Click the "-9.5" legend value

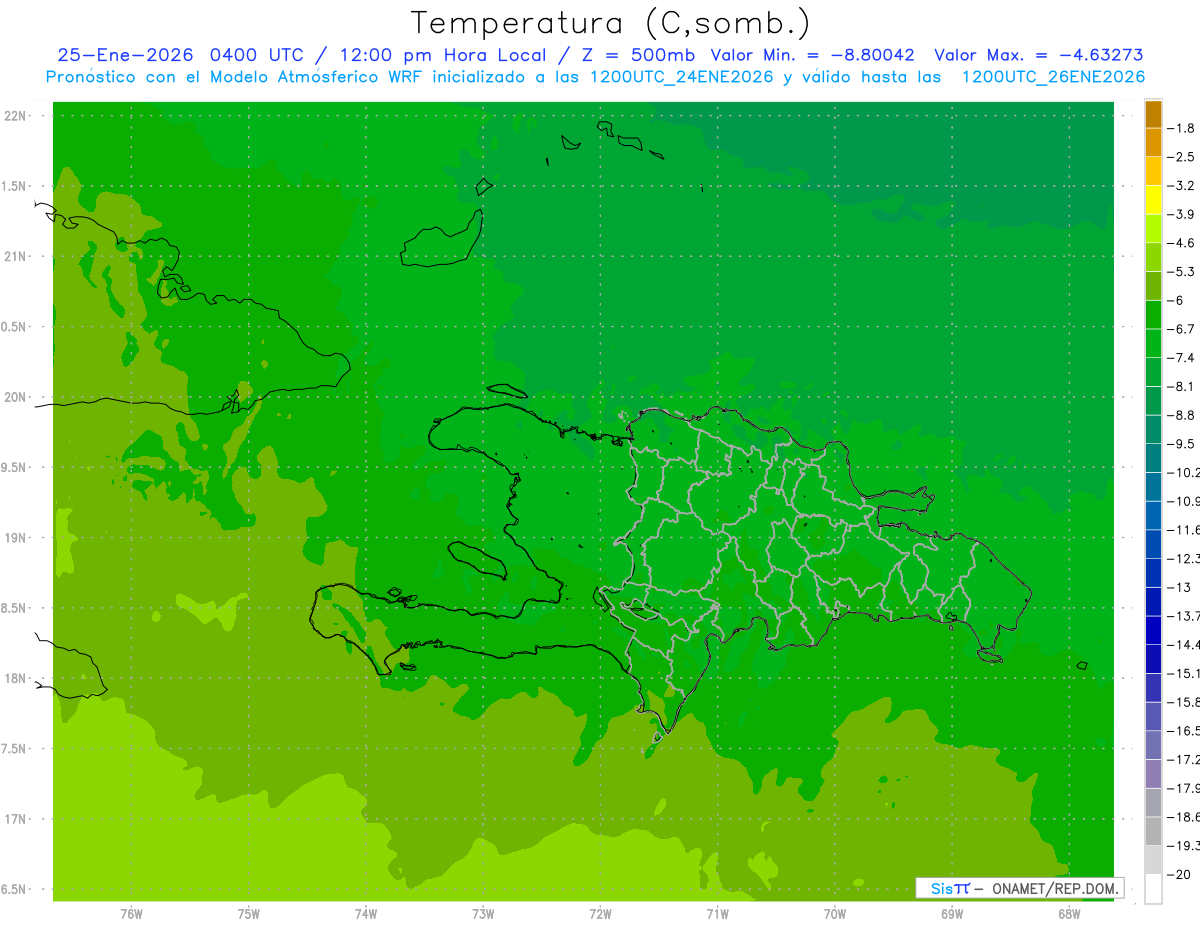point(1181,443)
